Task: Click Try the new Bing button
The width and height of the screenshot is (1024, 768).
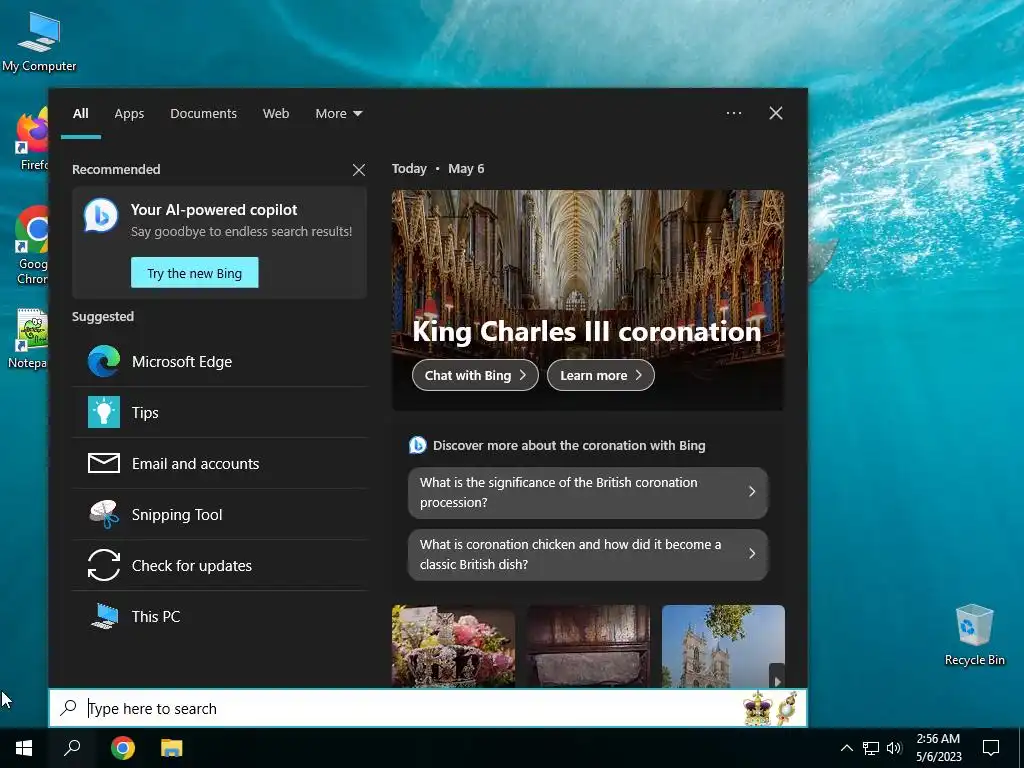Action: pyautogui.click(x=195, y=273)
